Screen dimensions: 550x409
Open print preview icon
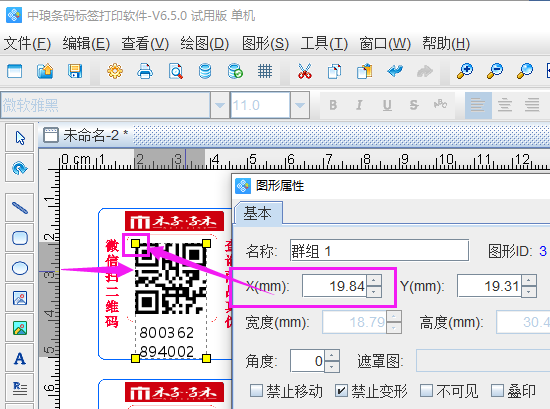click(175, 71)
